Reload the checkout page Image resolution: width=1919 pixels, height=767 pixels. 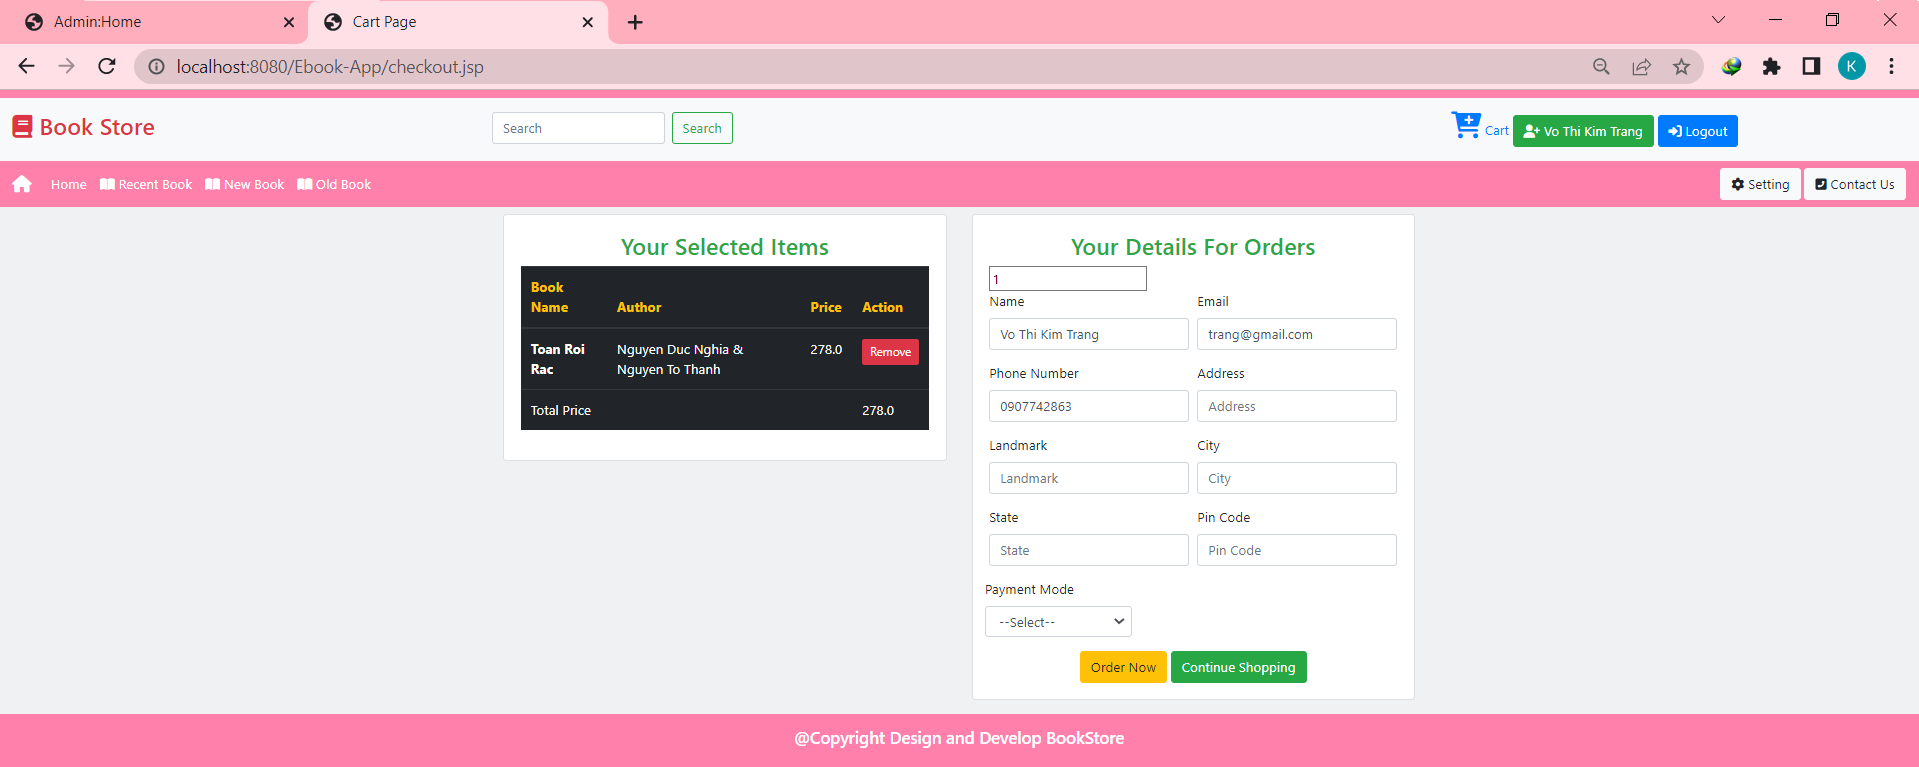[x=107, y=66]
